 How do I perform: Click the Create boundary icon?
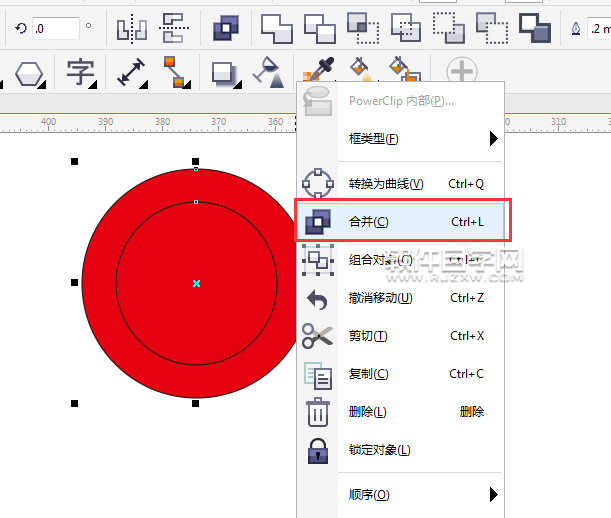535,28
